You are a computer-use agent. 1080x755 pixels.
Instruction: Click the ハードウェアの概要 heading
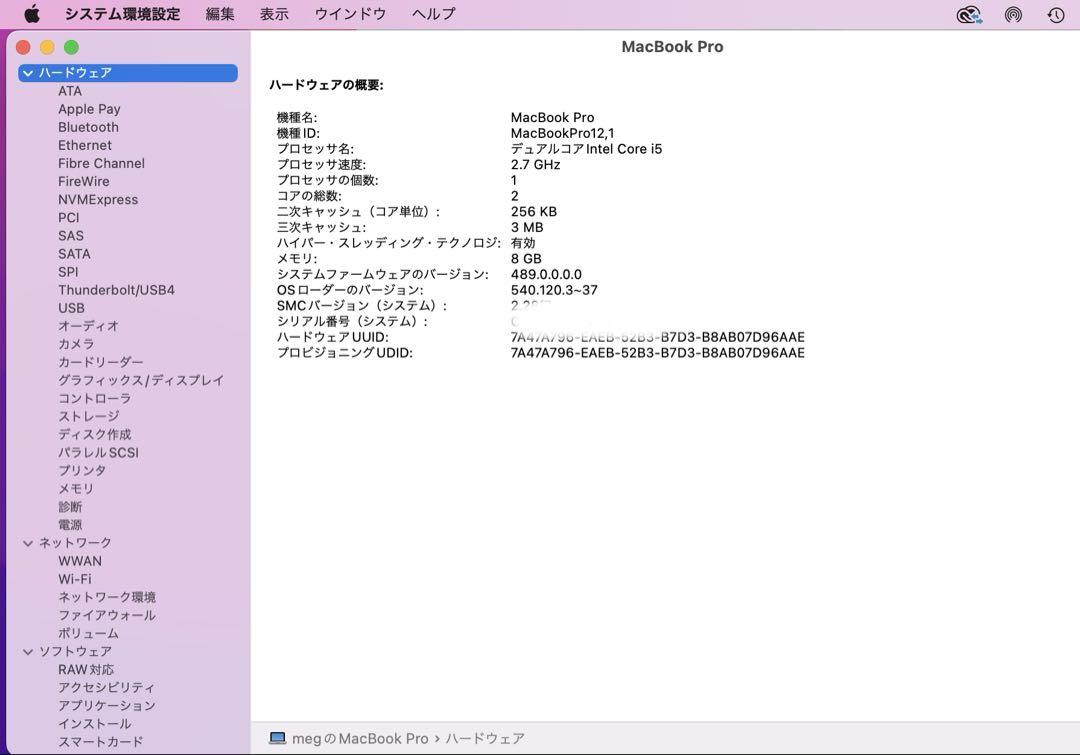(326, 85)
